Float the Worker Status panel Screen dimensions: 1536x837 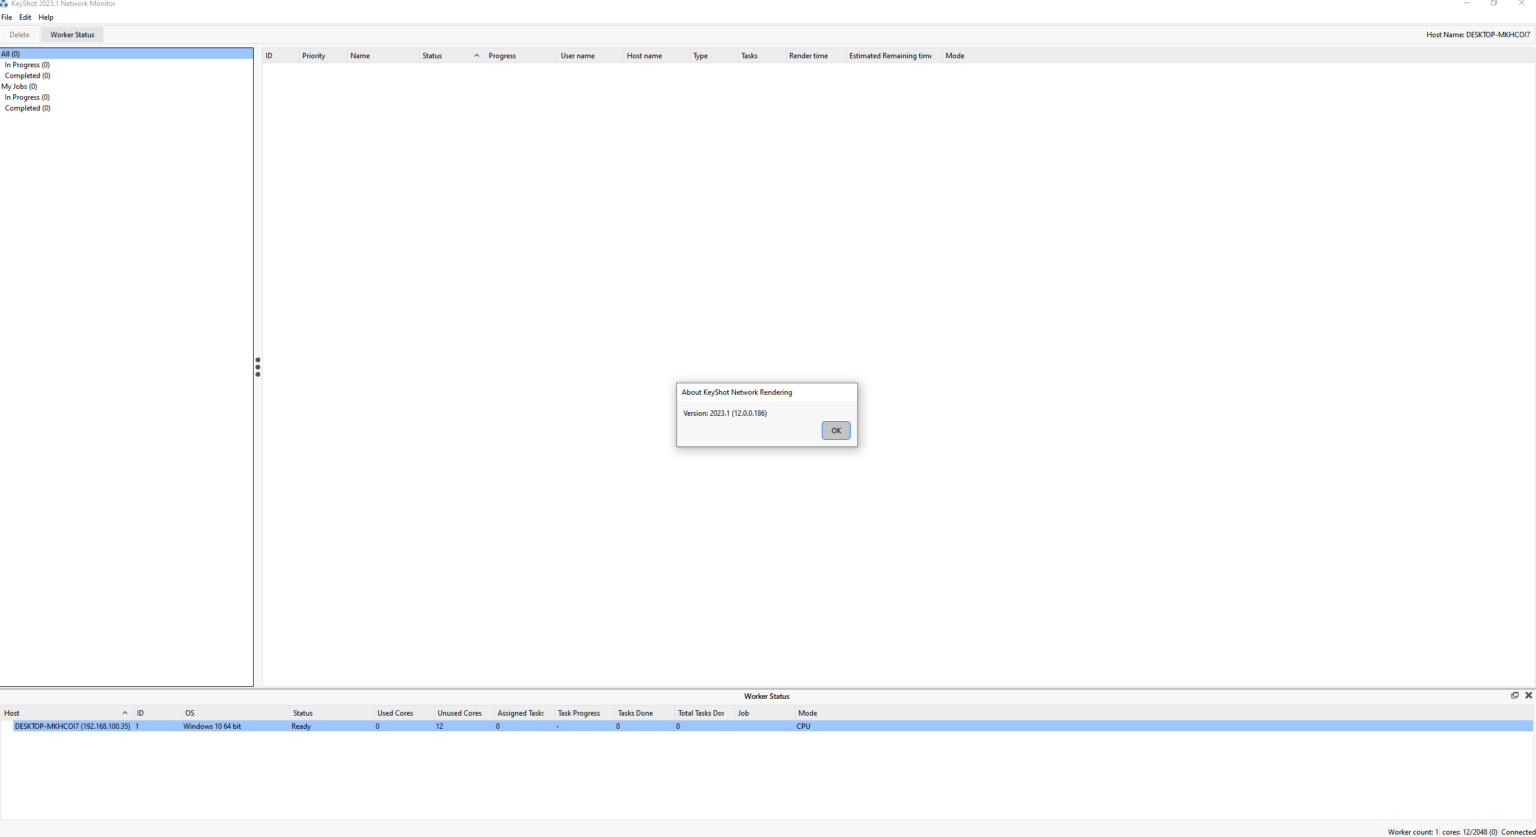point(1515,695)
